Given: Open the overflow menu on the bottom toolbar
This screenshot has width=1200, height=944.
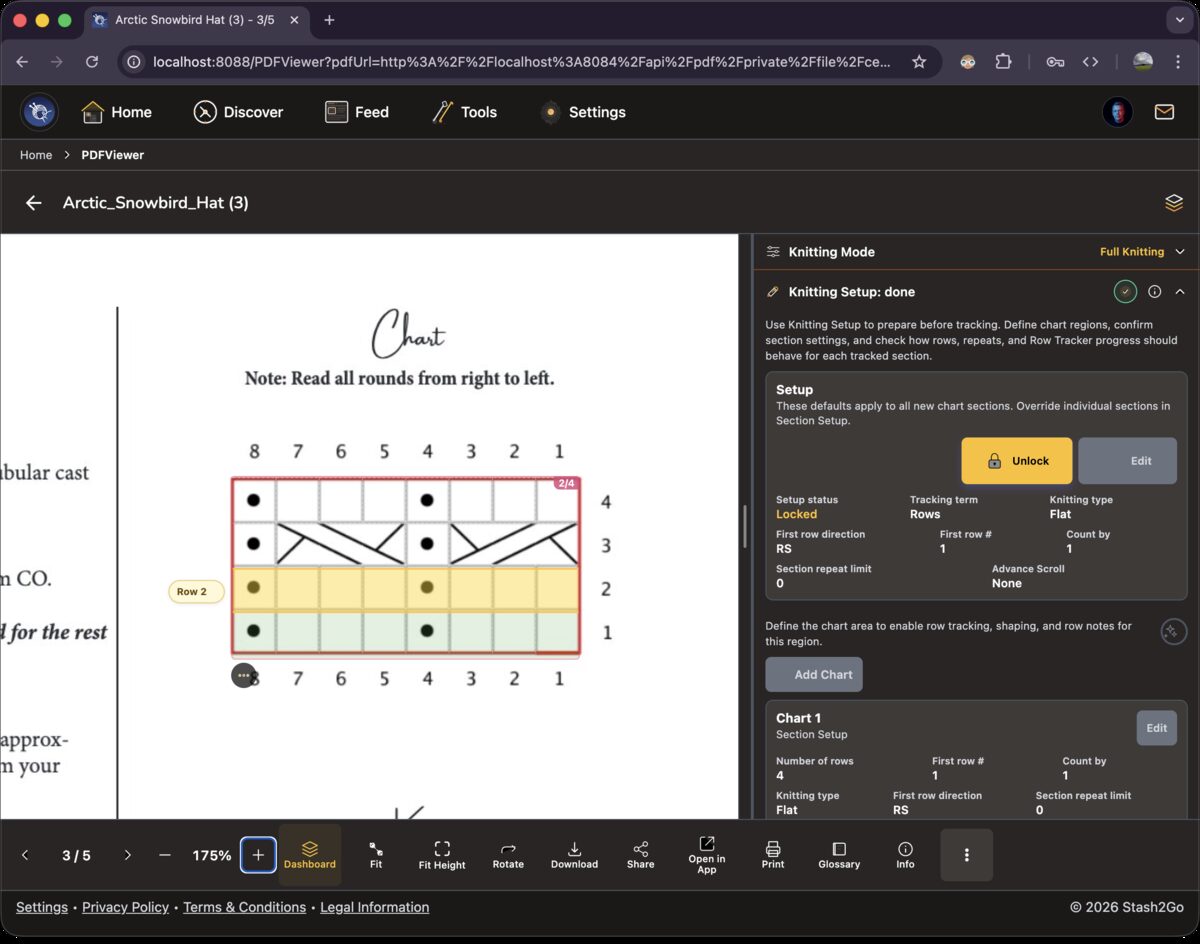Looking at the screenshot, I should pyautogui.click(x=966, y=855).
